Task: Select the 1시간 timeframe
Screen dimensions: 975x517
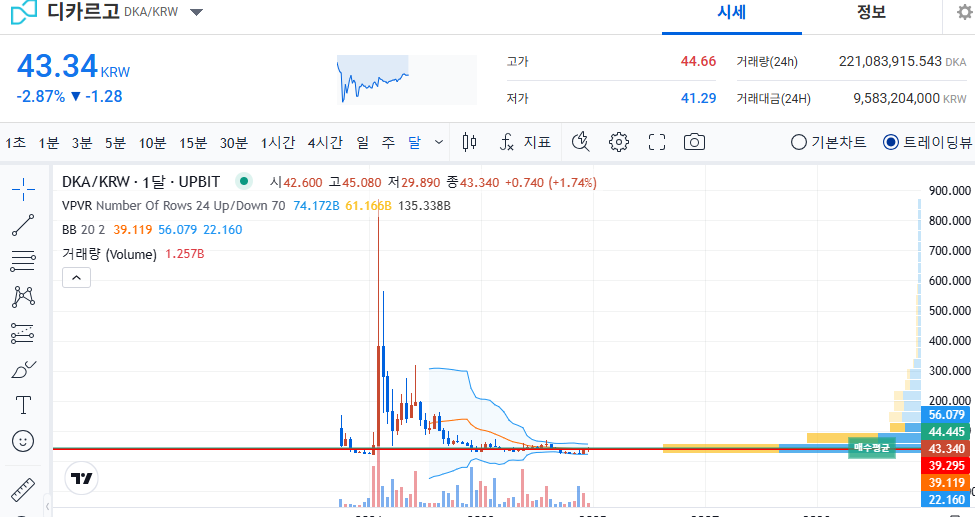Action: click(x=277, y=142)
